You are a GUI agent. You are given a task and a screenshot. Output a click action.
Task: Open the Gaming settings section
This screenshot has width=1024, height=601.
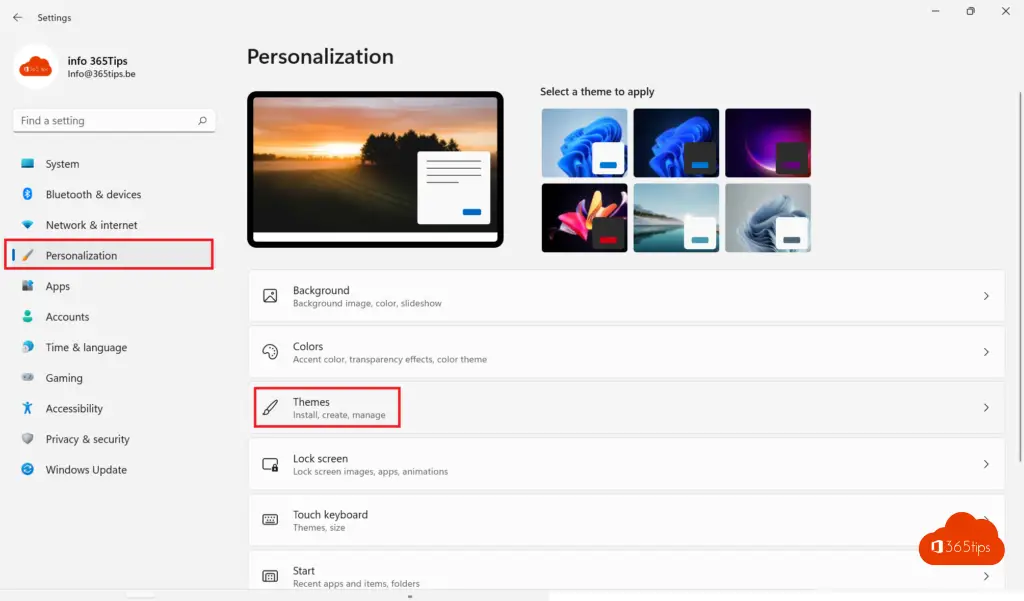[64, 378]
